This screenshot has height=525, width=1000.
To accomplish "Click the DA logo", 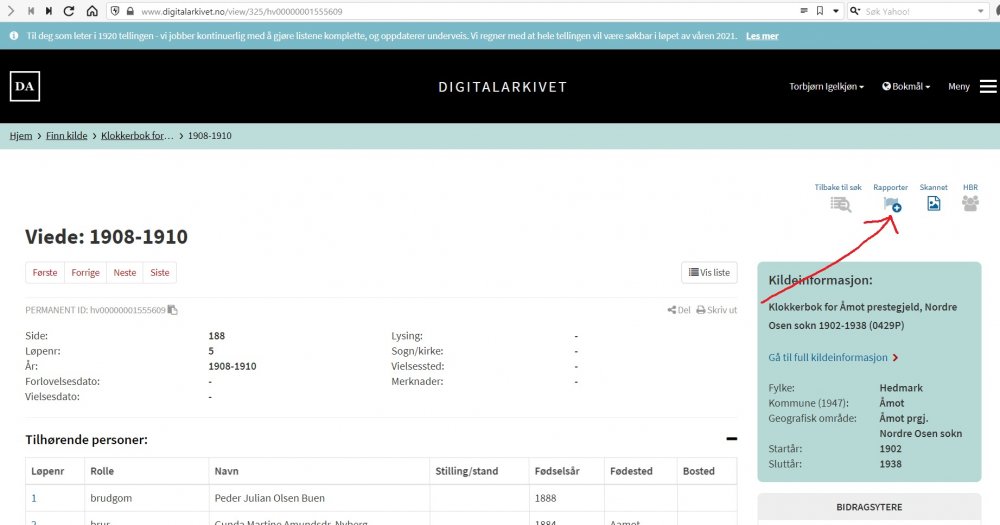I will 25,87.
